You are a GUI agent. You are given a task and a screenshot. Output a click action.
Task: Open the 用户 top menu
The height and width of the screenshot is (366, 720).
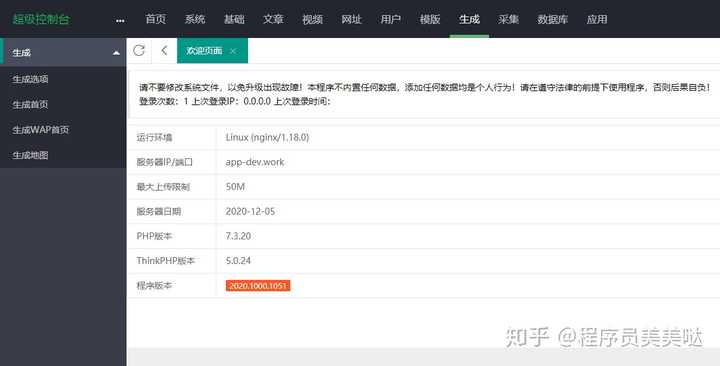[x=391, y=19]
